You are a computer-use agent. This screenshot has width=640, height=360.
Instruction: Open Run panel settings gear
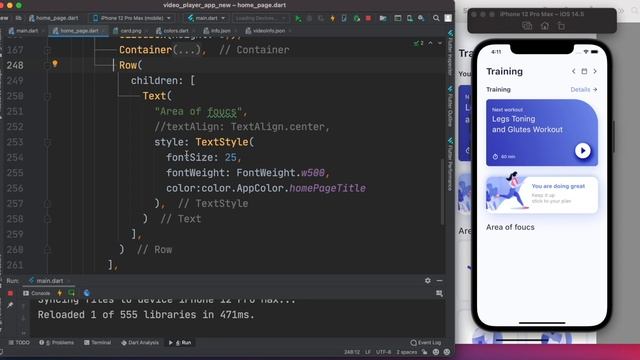pos(427,280)
